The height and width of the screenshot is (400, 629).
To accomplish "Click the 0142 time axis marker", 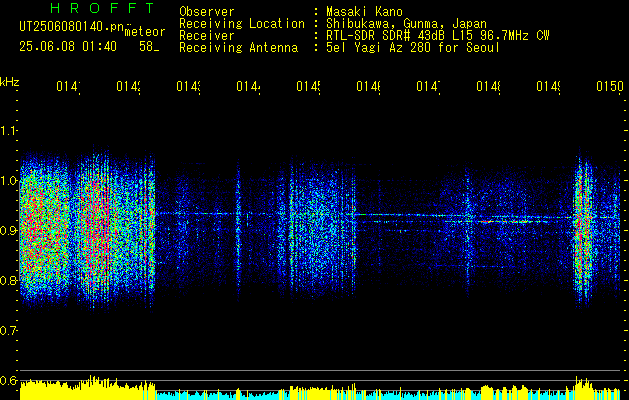I will tap(128, 87).
